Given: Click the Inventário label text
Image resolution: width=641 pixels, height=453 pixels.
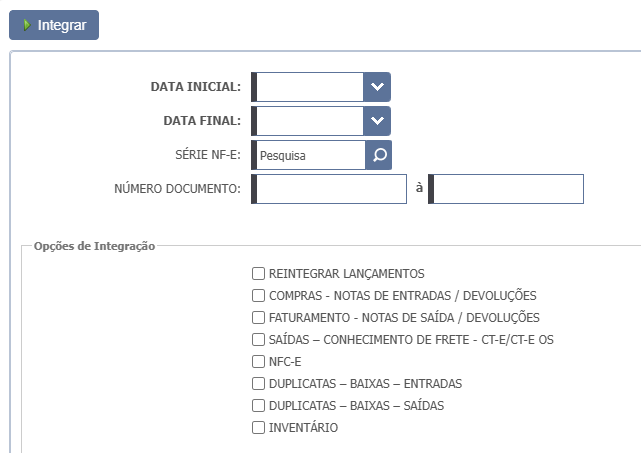Looking at the screenshot, I should (303, 428).
